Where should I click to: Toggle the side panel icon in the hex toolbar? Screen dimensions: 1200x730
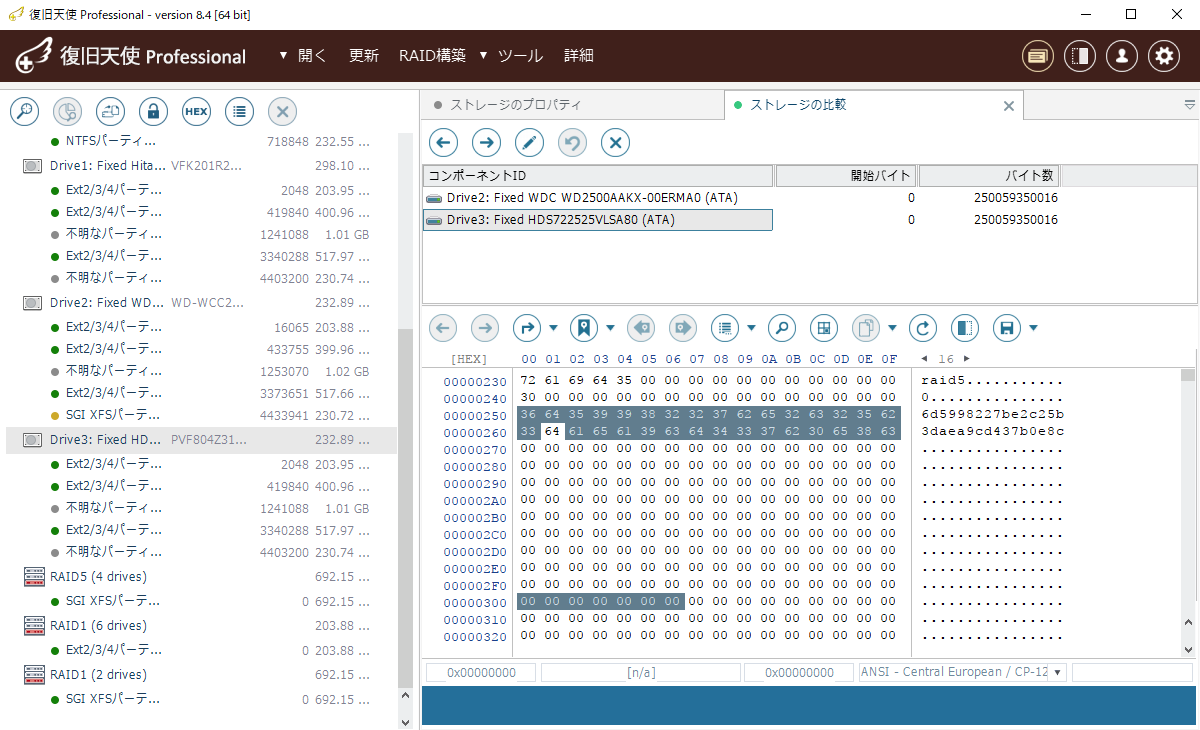pyautogui.click(x=964, y=327)
